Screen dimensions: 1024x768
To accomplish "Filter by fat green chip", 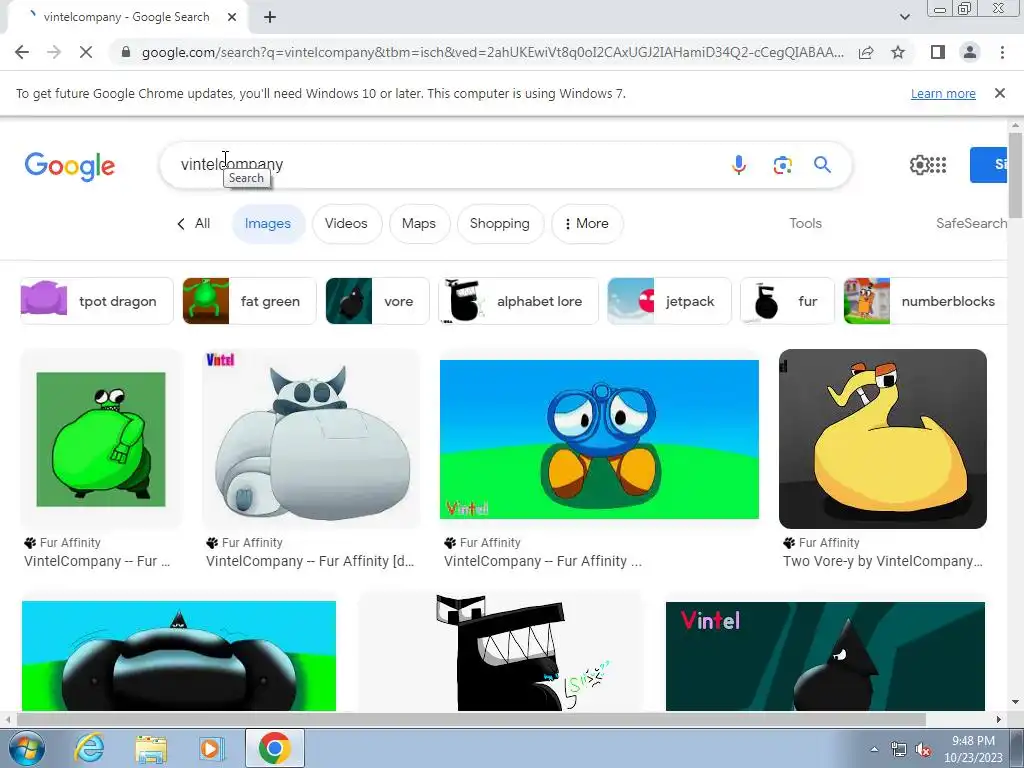I will pyautogui.click(x=249, y=301).
